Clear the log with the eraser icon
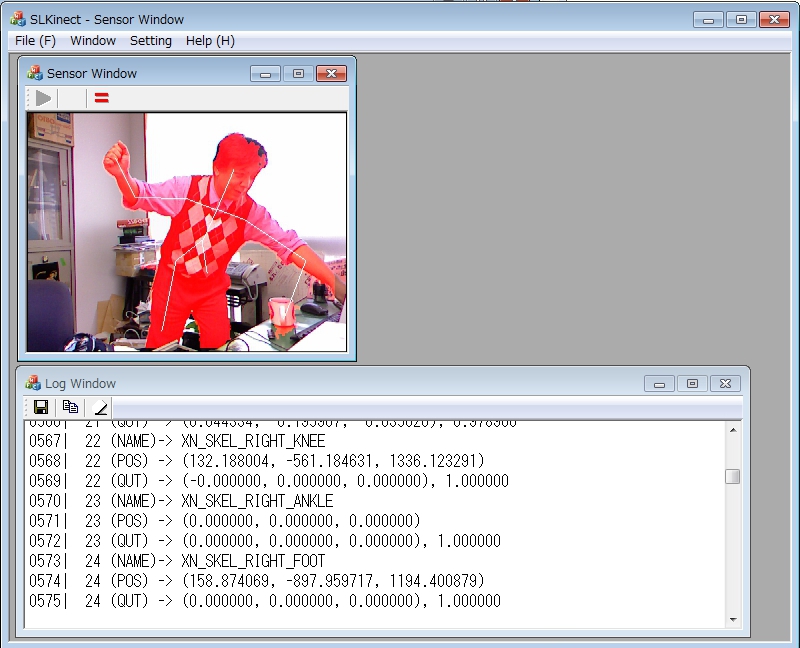Screen dimensions: 800x648 click(x=100, y=407)
